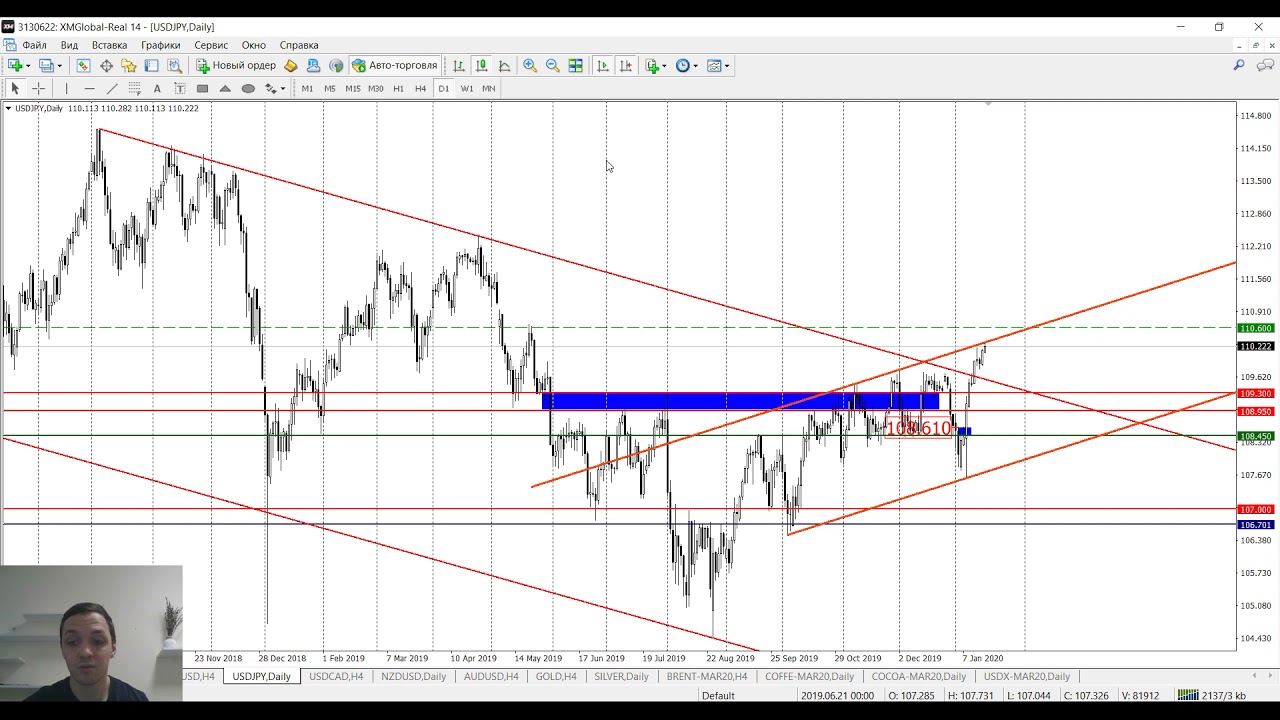Open the Графики menu

coord(160,45)
